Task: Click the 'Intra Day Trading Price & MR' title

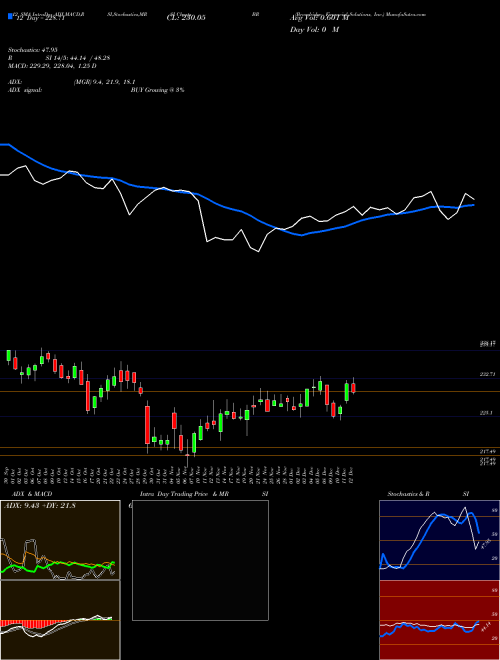Action: [x=184, y=494]
